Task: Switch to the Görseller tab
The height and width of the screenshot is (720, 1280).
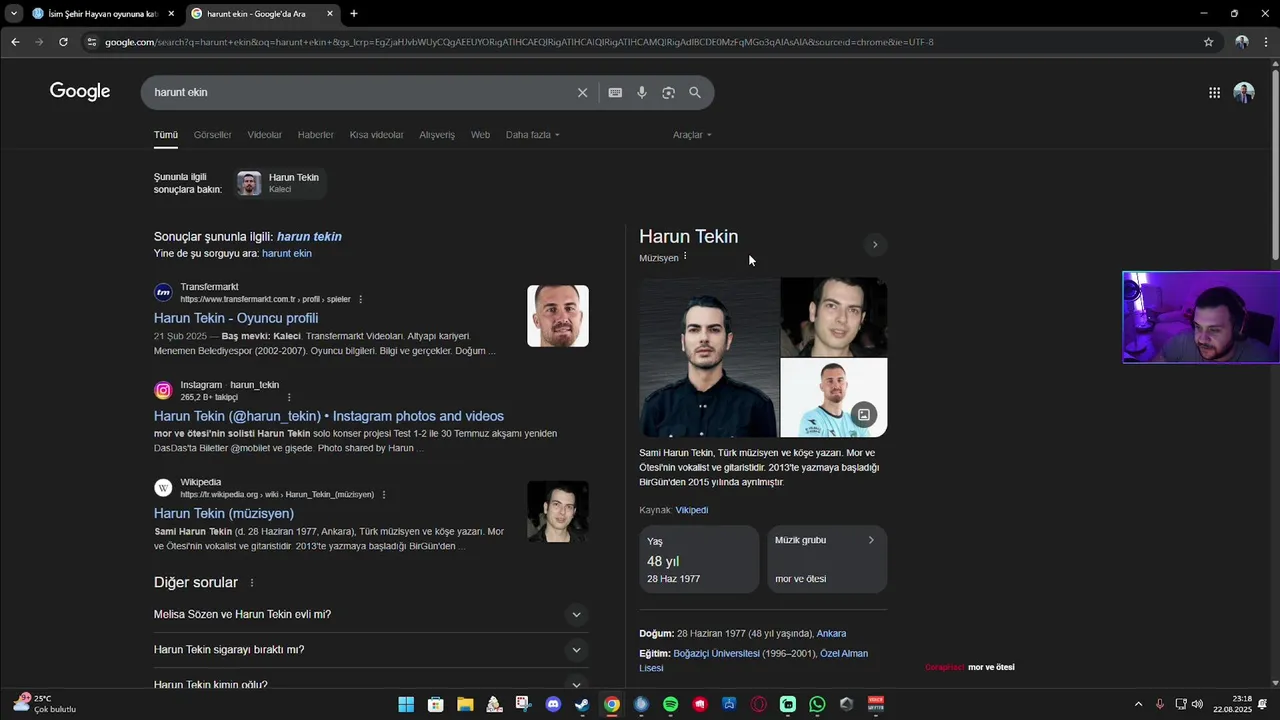Action: (x=212, y=135)
